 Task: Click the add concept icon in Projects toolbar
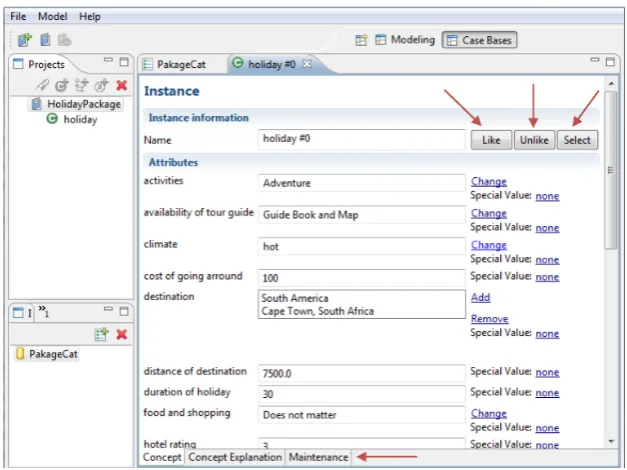tap(62, 85)
